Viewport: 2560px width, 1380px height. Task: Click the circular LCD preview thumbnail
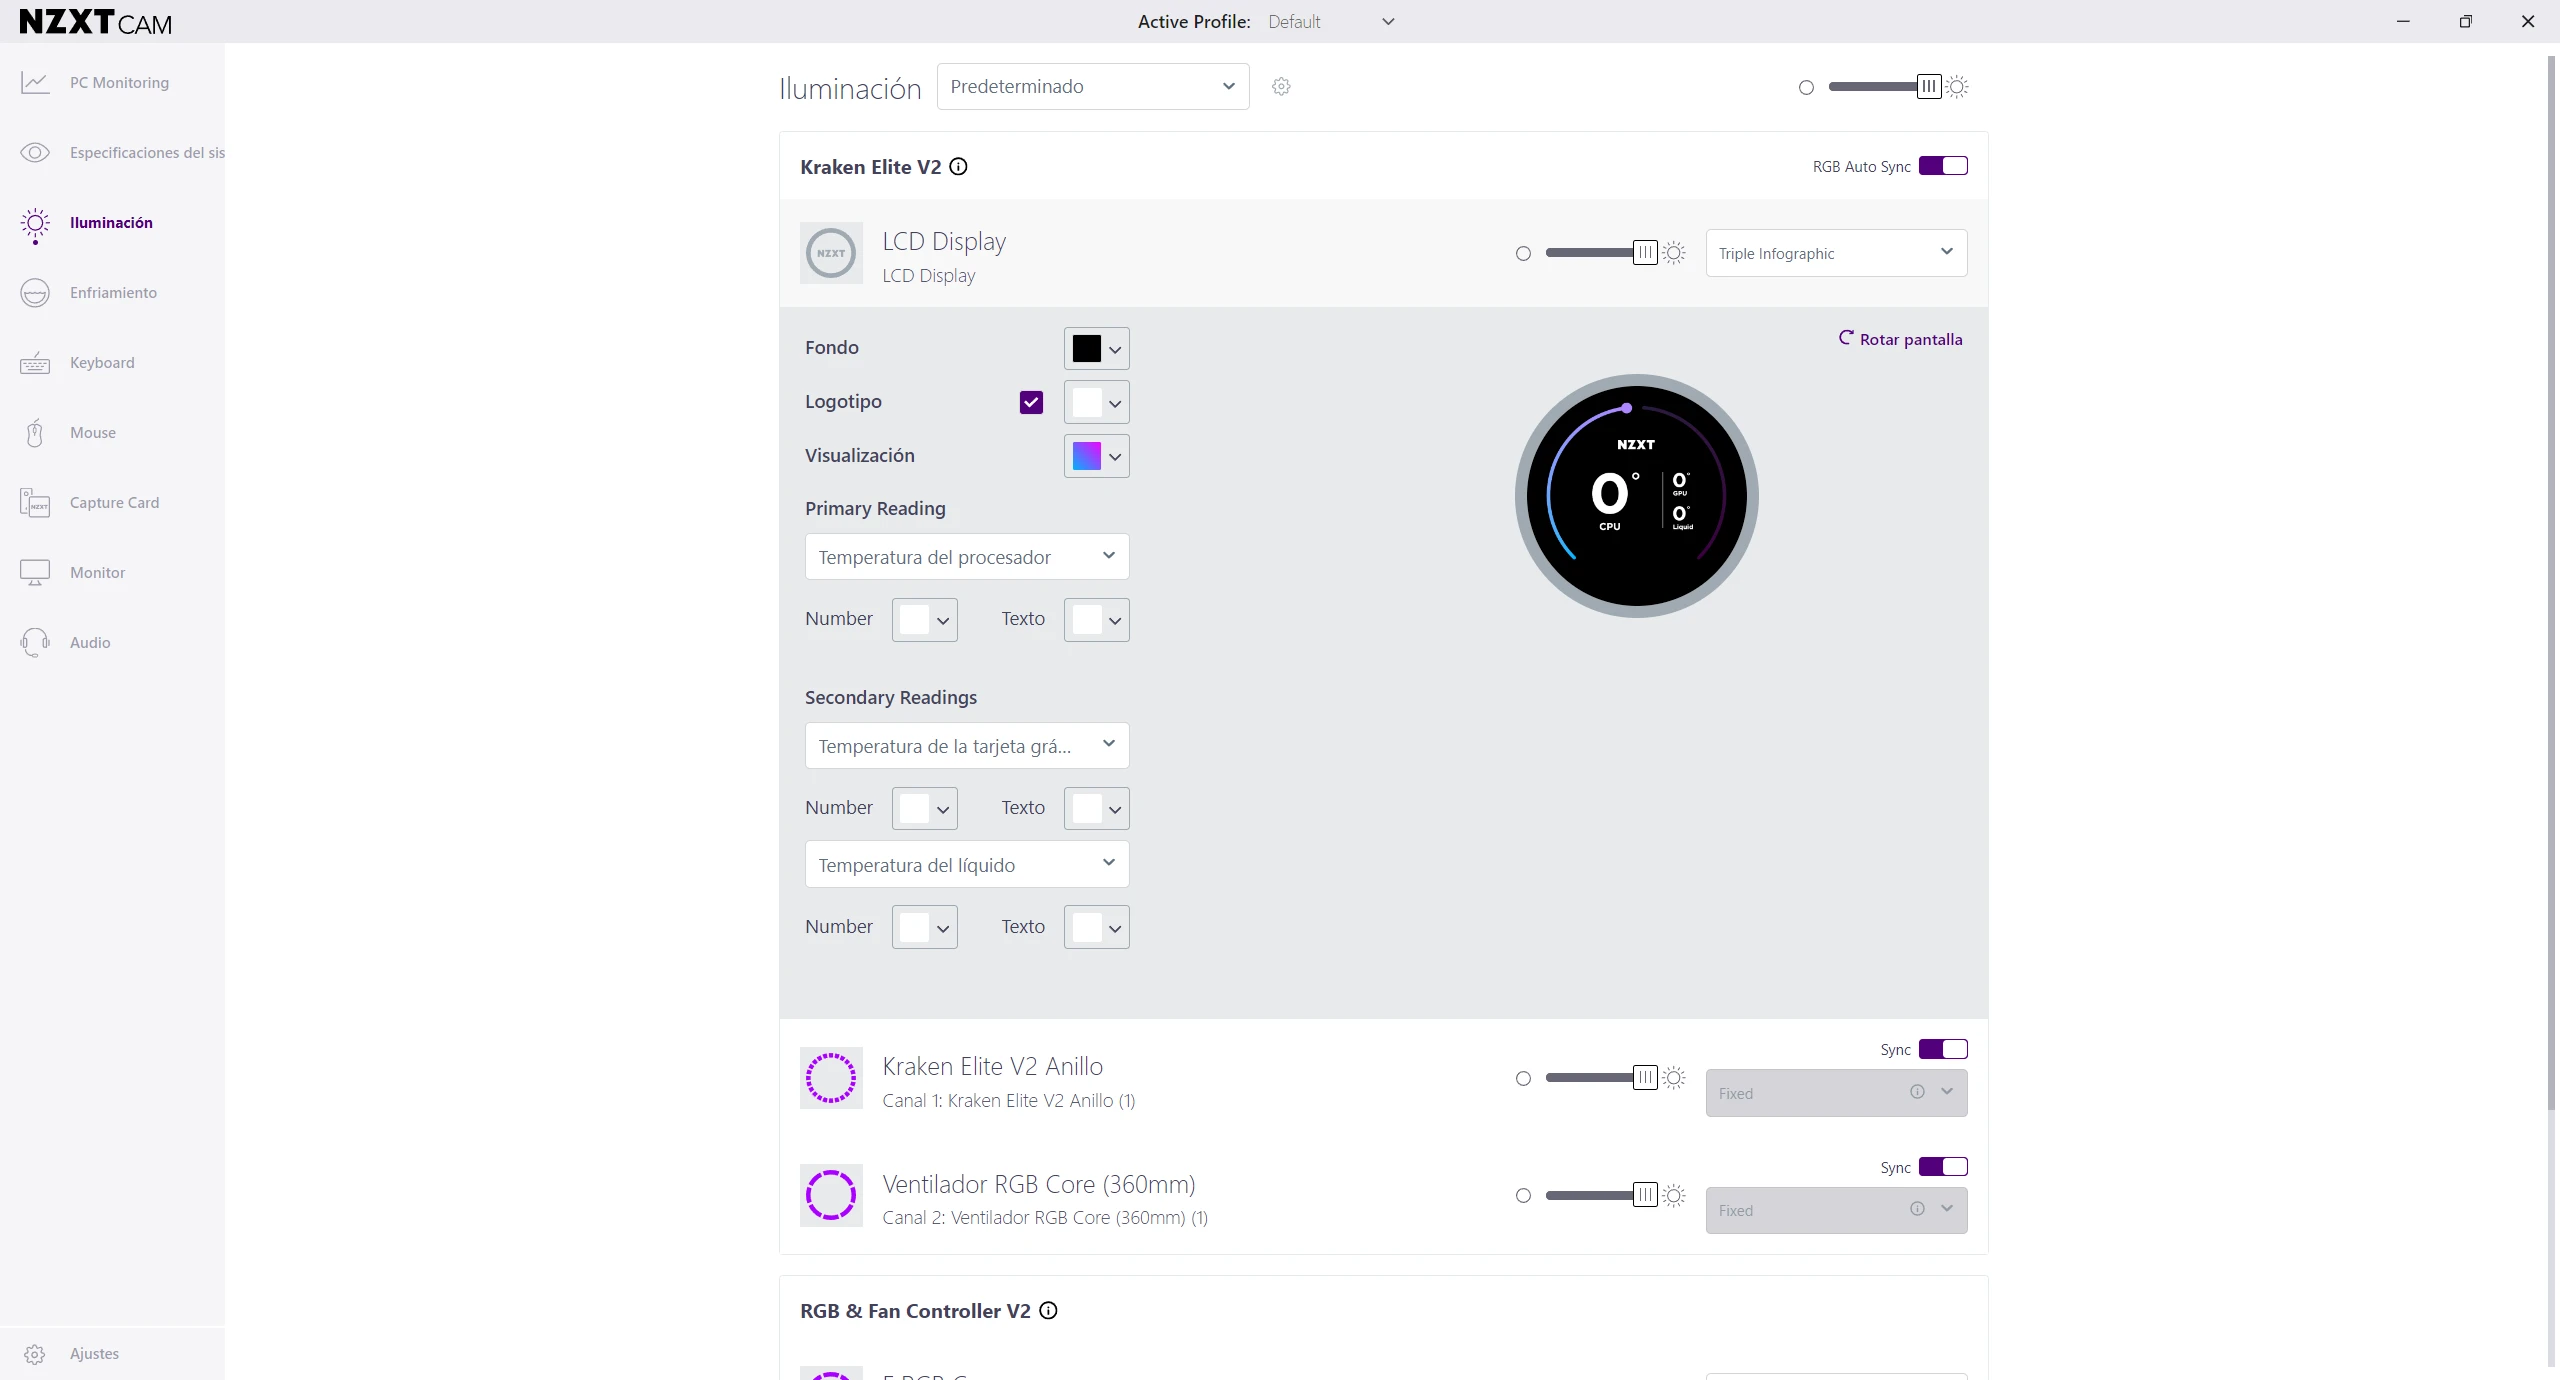[x=1636, y=496]
